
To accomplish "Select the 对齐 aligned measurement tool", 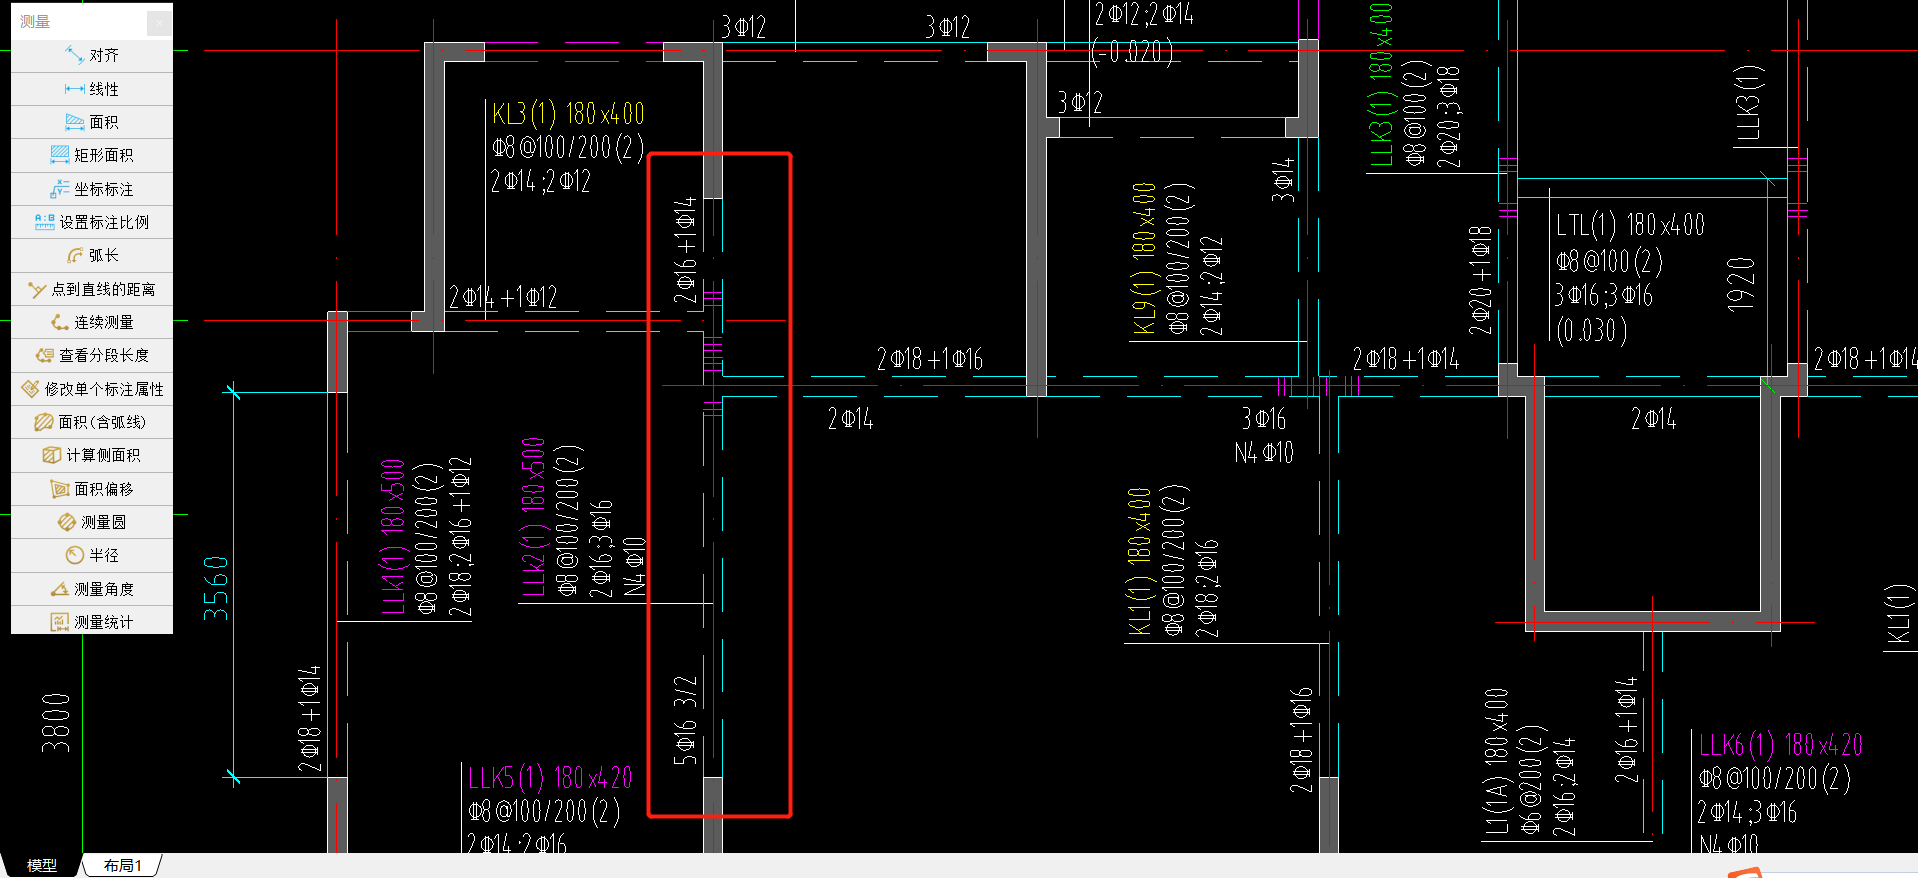I will click(x=92, y=55).
